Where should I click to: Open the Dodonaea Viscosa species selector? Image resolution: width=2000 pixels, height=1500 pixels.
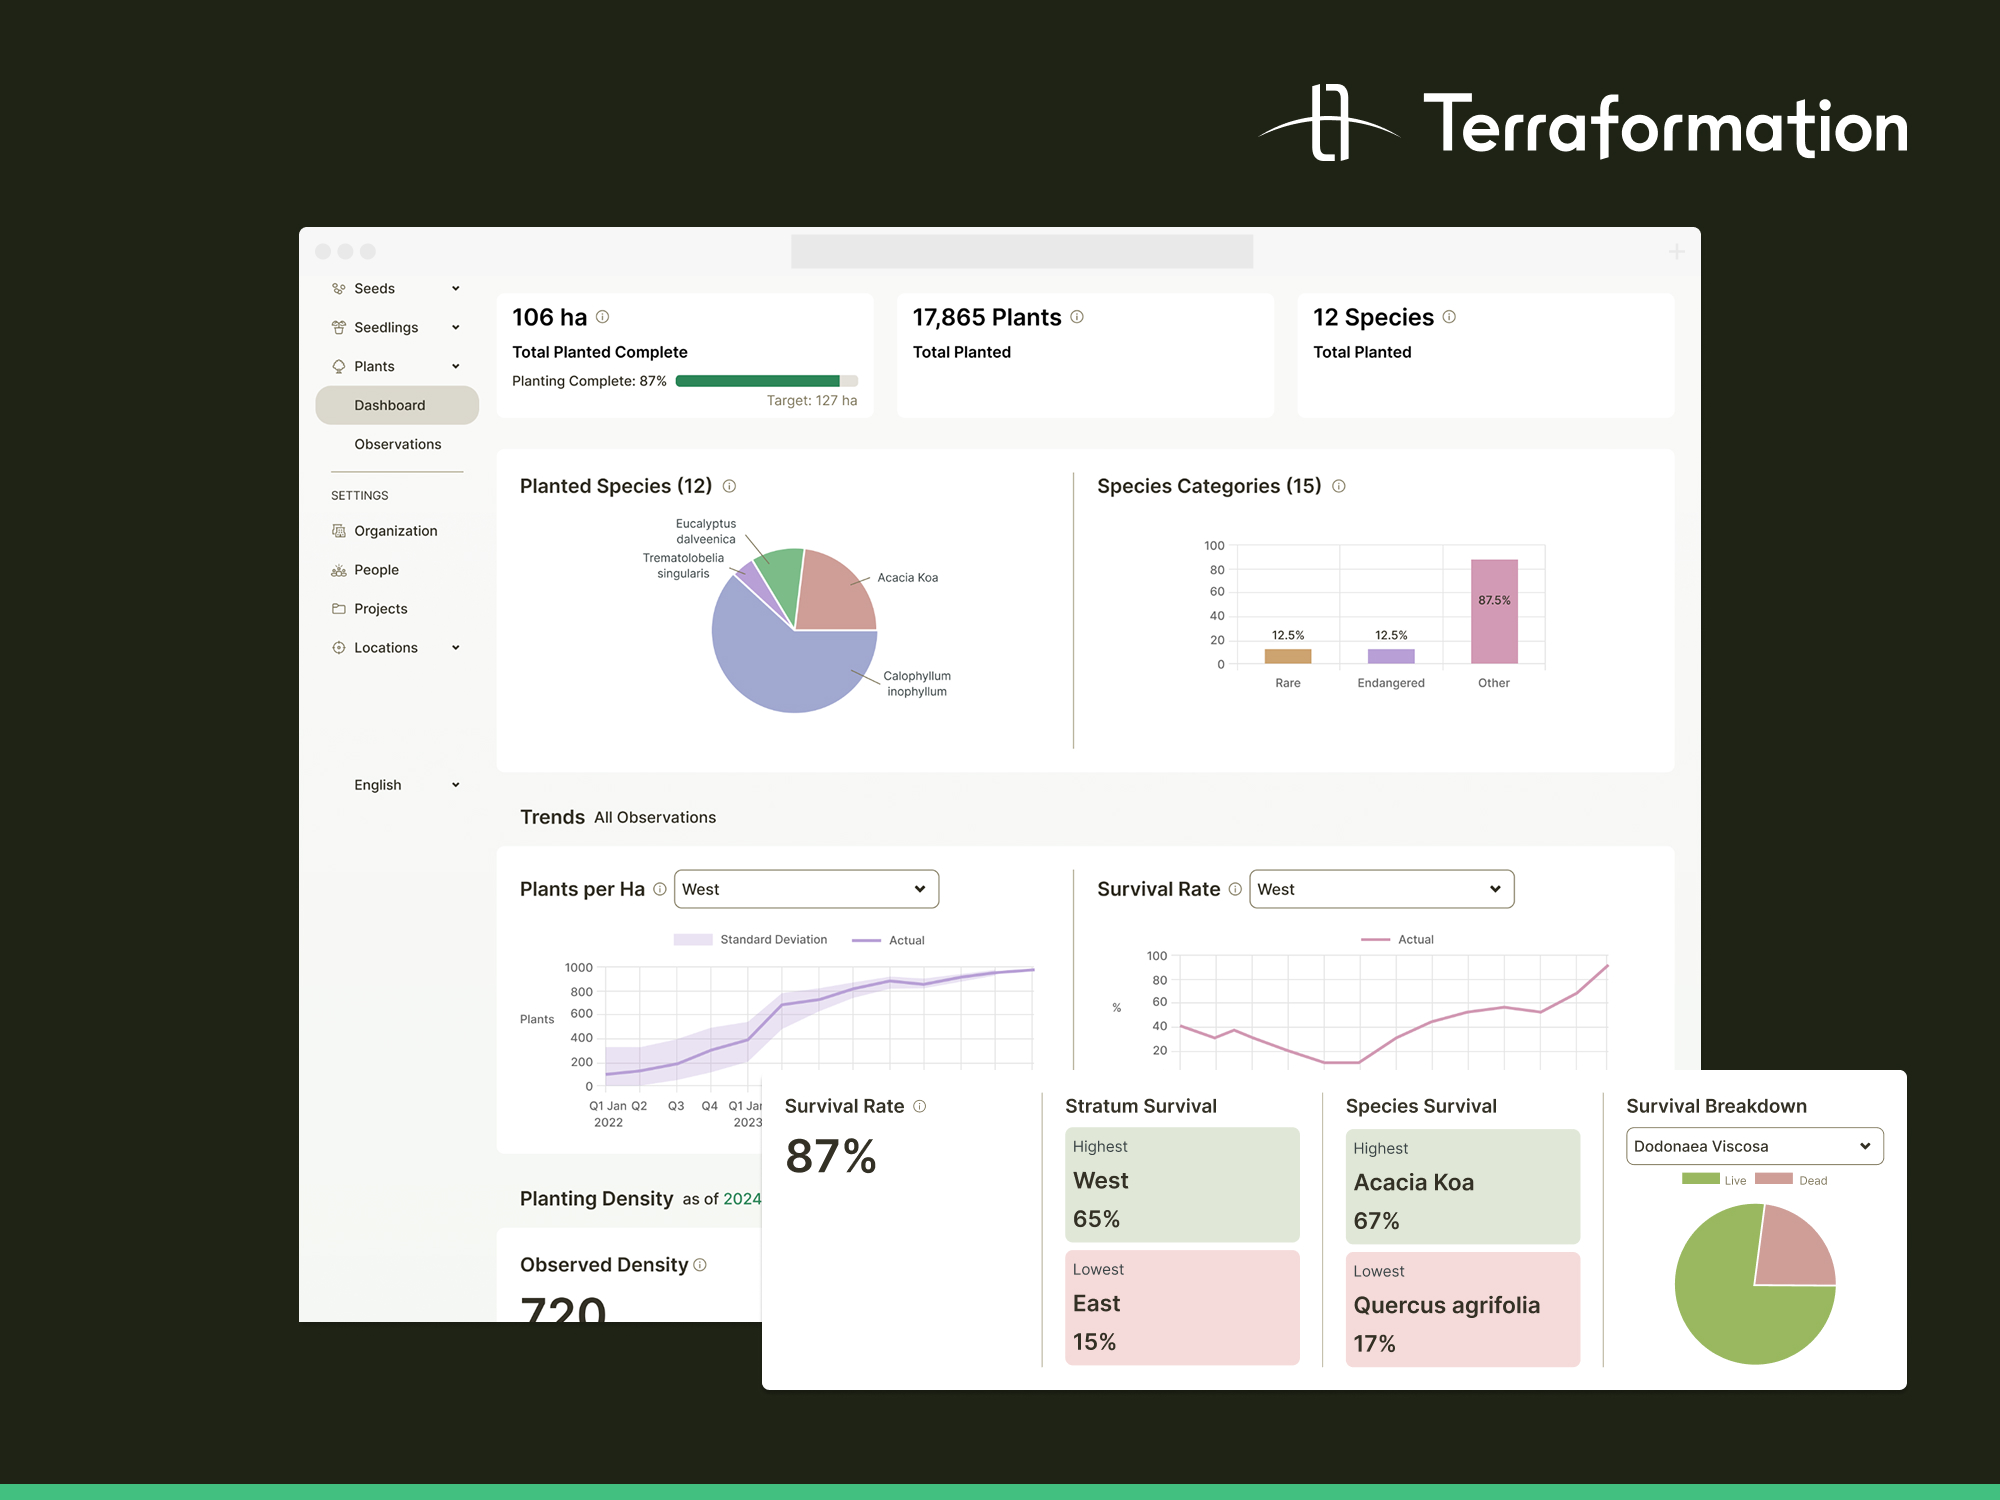(x=1754, y=1146)
